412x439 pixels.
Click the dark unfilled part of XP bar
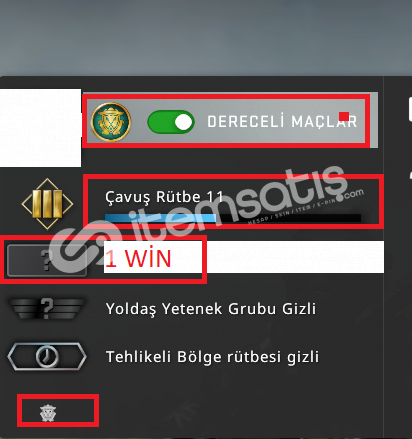pos(288,218)
